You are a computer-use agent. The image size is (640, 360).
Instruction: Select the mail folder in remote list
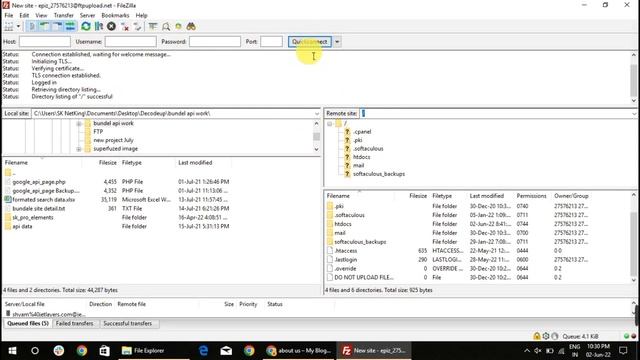(340, 233)
